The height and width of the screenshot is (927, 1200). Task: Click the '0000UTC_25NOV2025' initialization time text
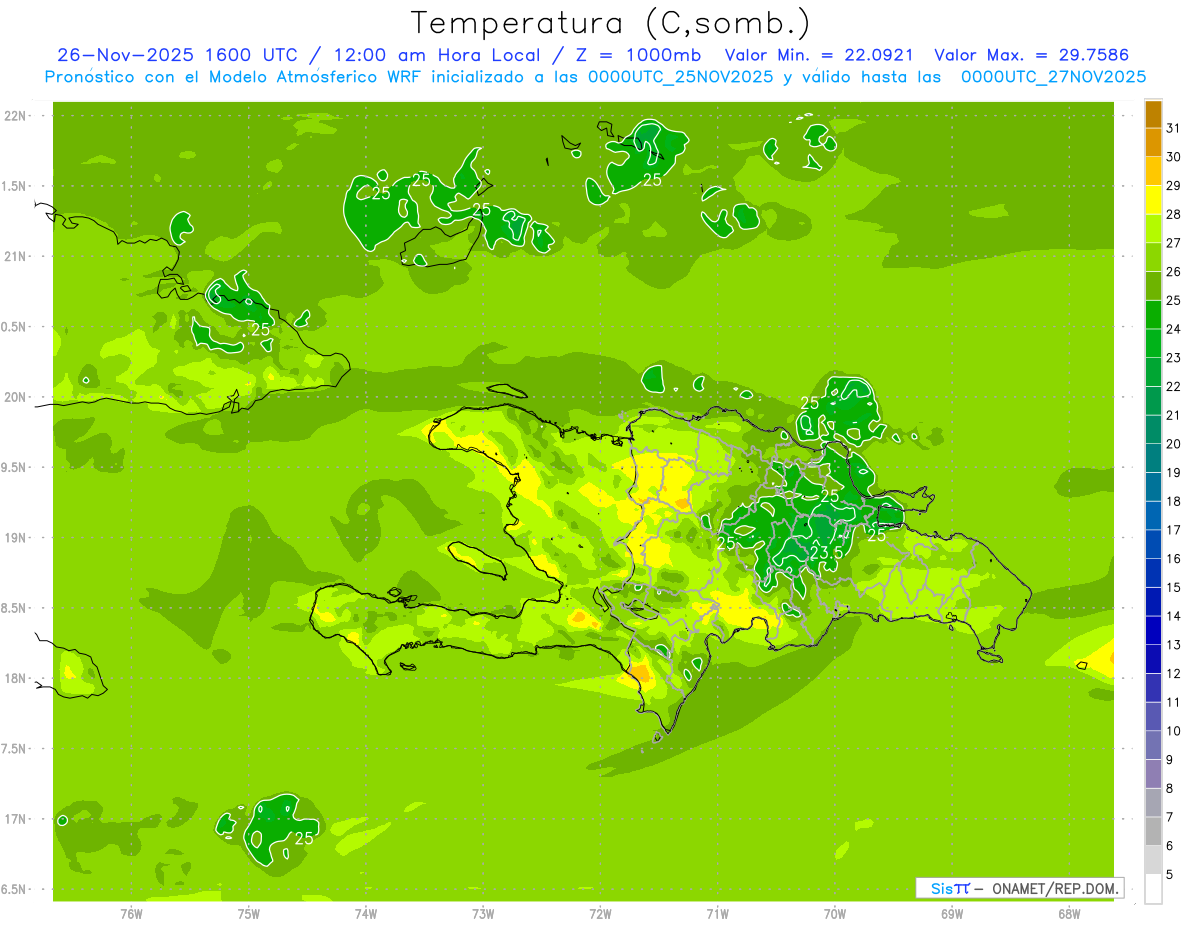(x=679, y=76)
